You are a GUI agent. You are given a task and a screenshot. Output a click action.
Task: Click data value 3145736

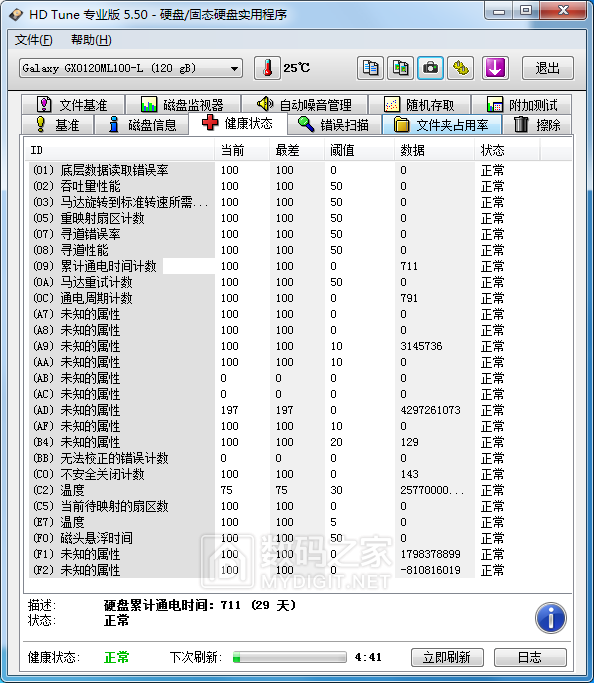(x=421, y=346)
